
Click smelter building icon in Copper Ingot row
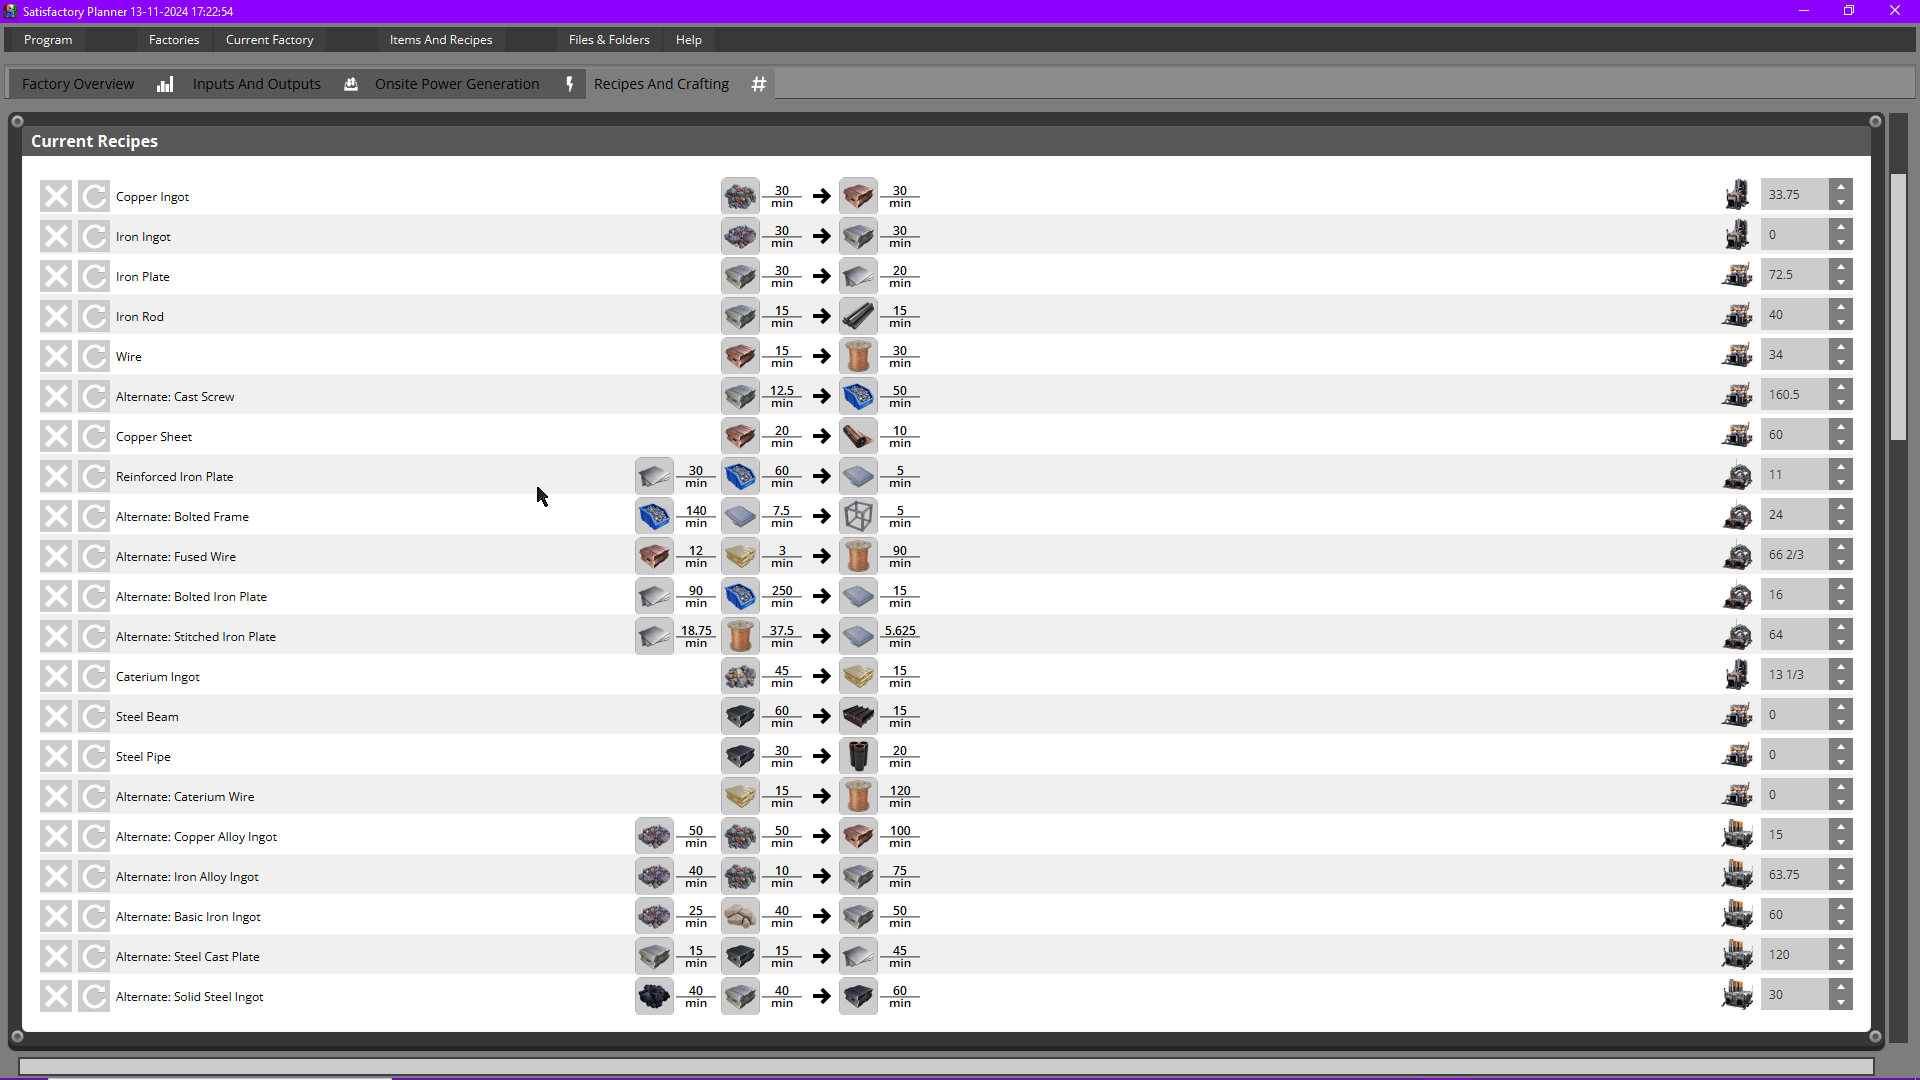(x=1737, y=194)
